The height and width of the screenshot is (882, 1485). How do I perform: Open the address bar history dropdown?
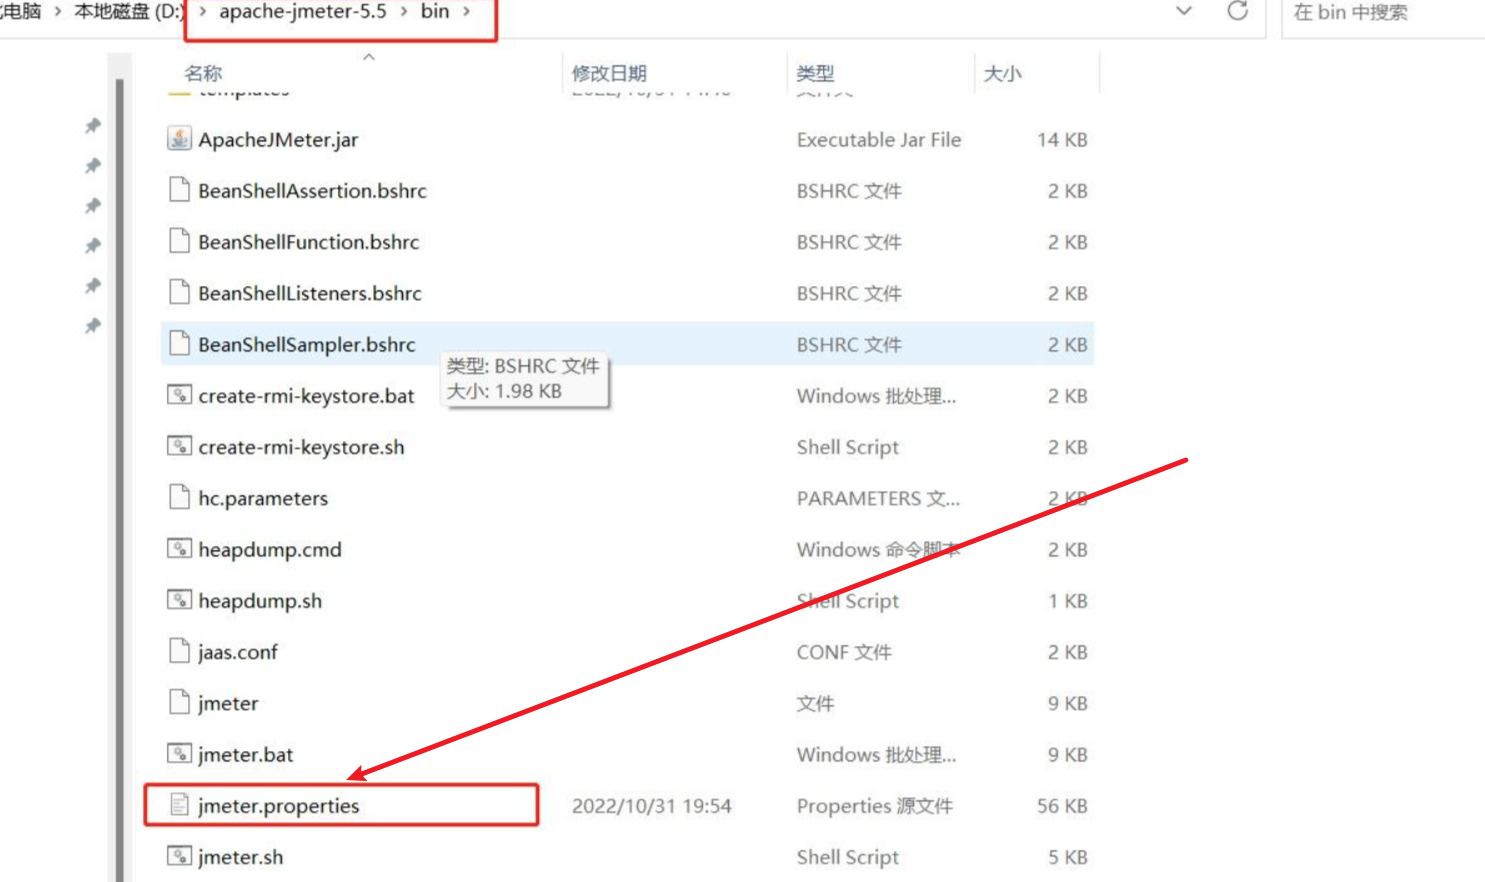(1184, 11)
